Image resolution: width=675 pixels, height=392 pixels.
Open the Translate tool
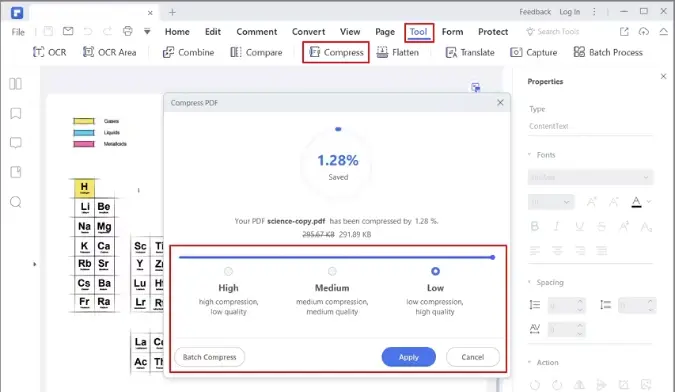[470, 52]
